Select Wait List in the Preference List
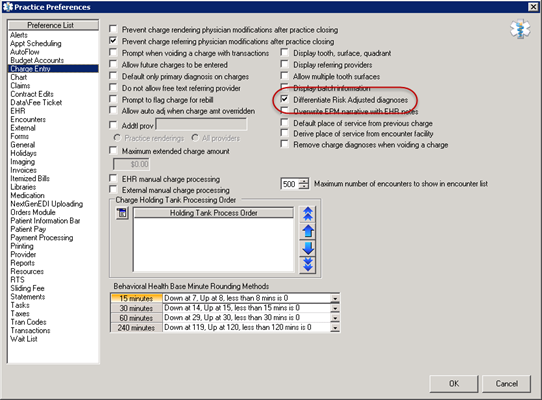Screen dimensions: 542x400 24,339
